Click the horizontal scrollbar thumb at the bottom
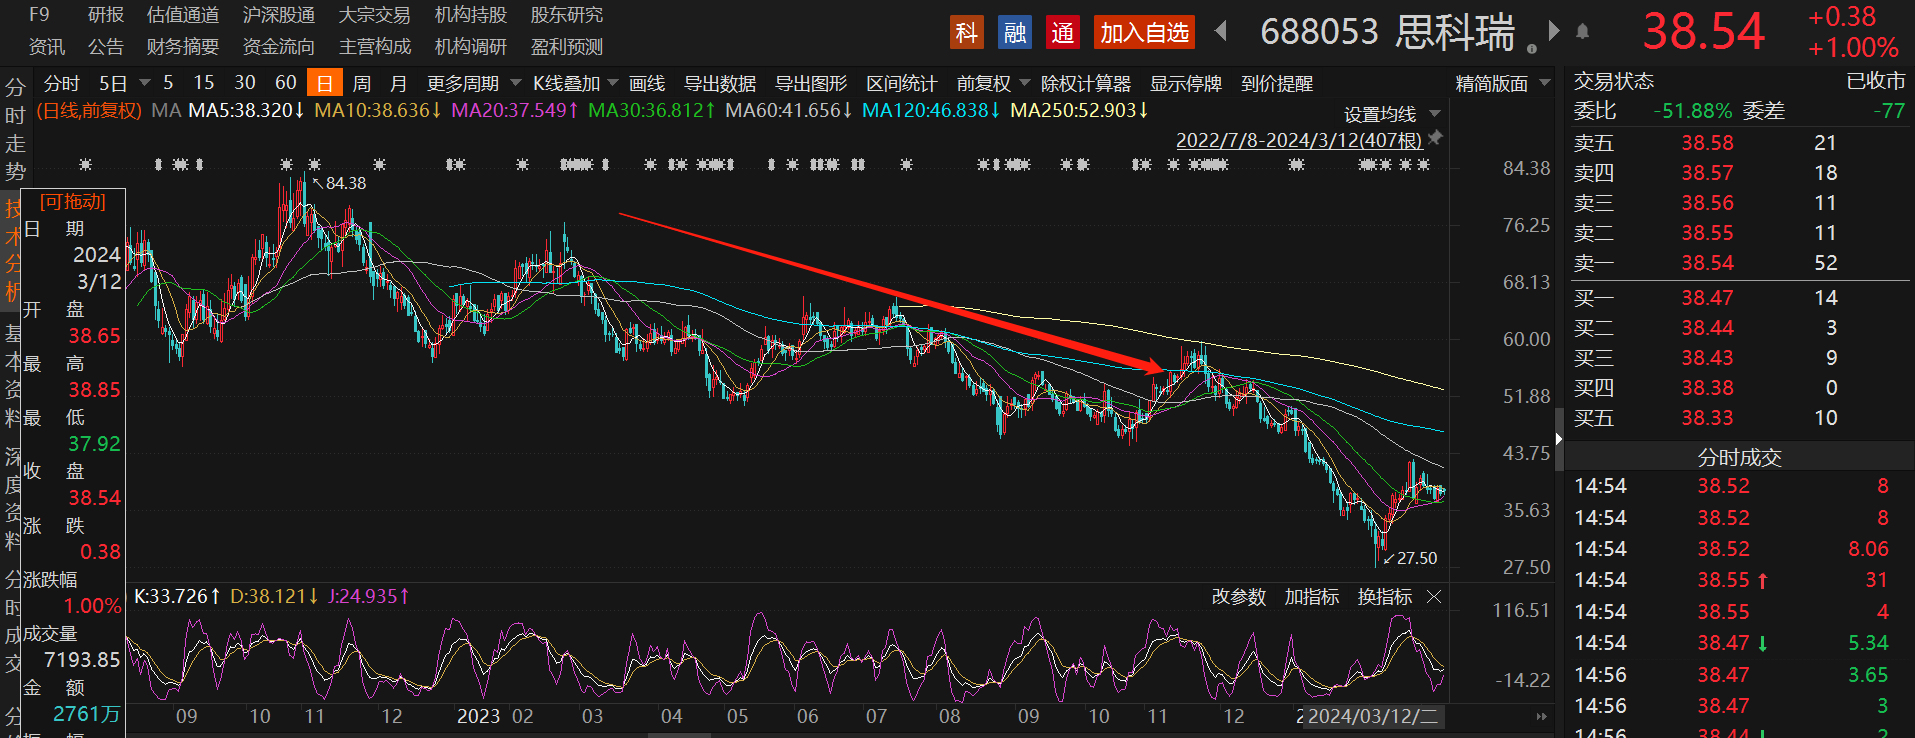The width and height of the screenshot is (1915, 738). 679,735
